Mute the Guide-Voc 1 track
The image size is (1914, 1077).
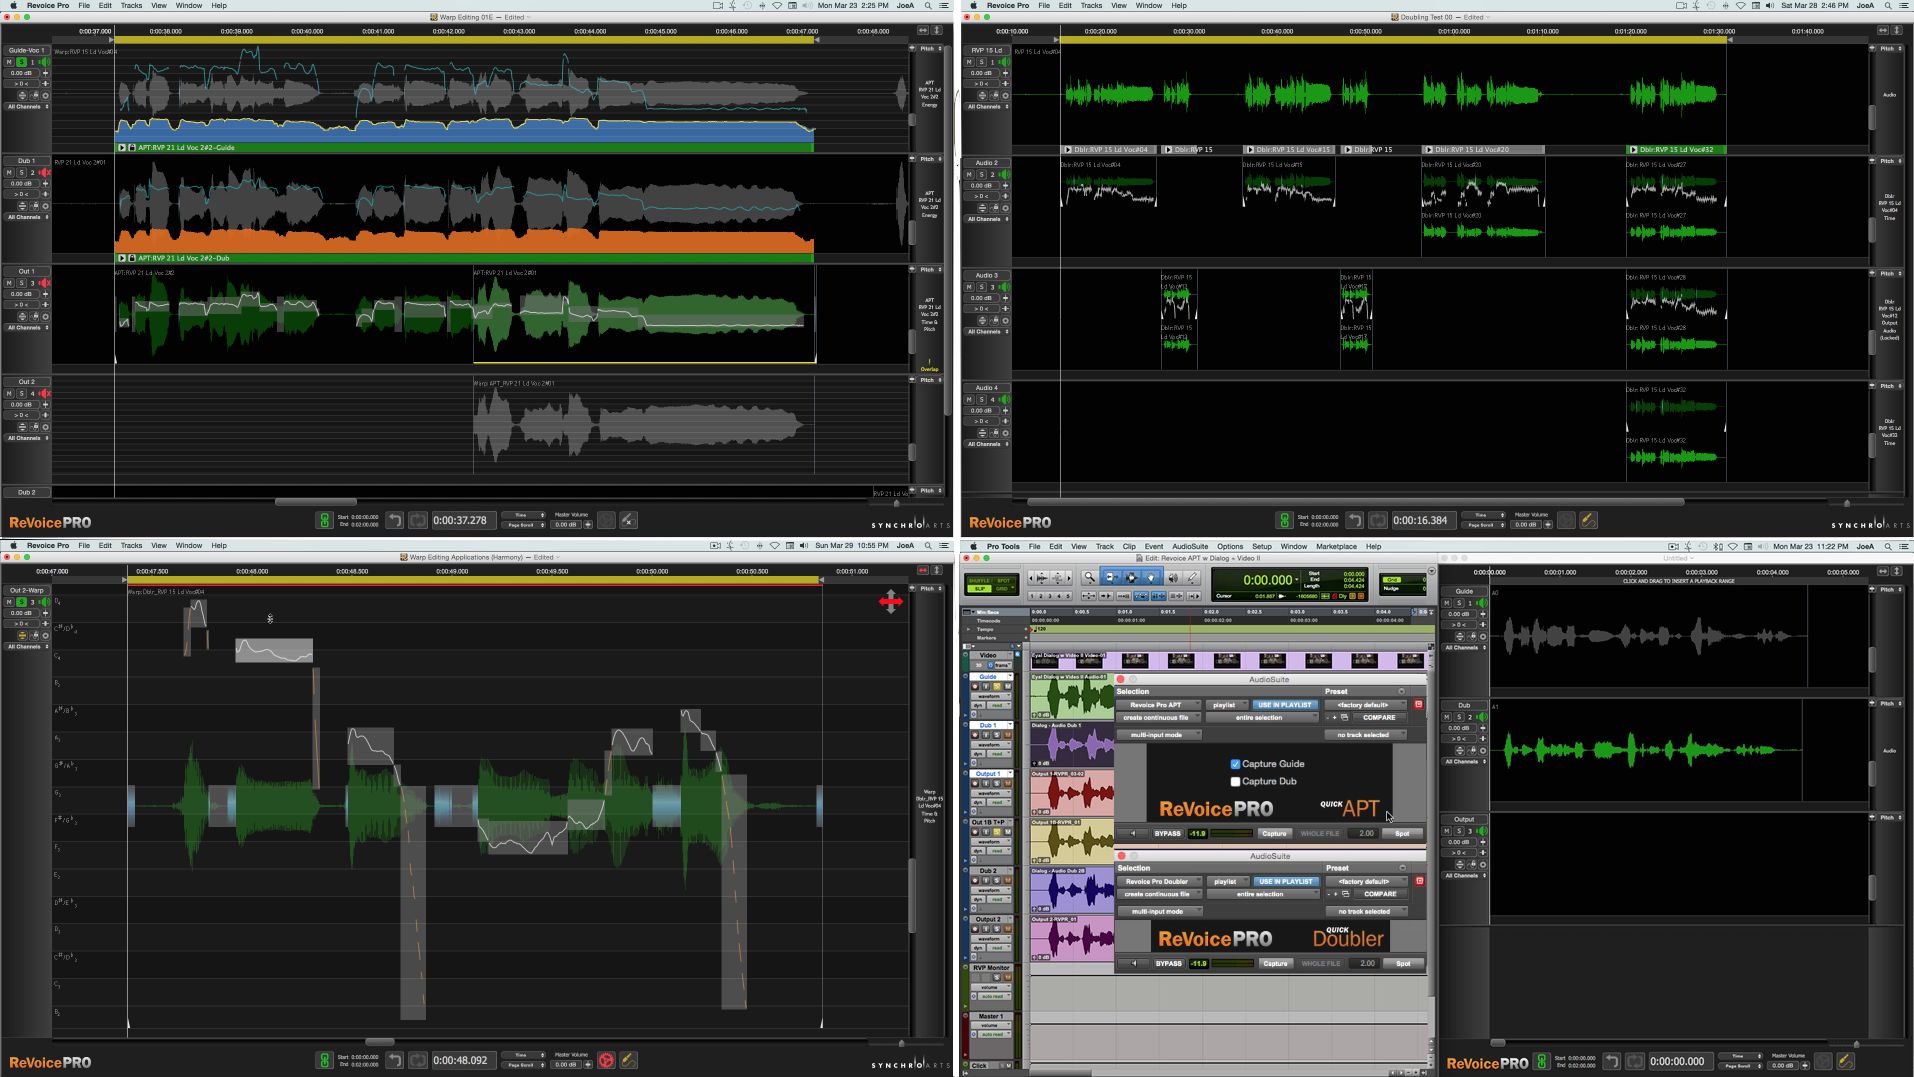point(9,62)
